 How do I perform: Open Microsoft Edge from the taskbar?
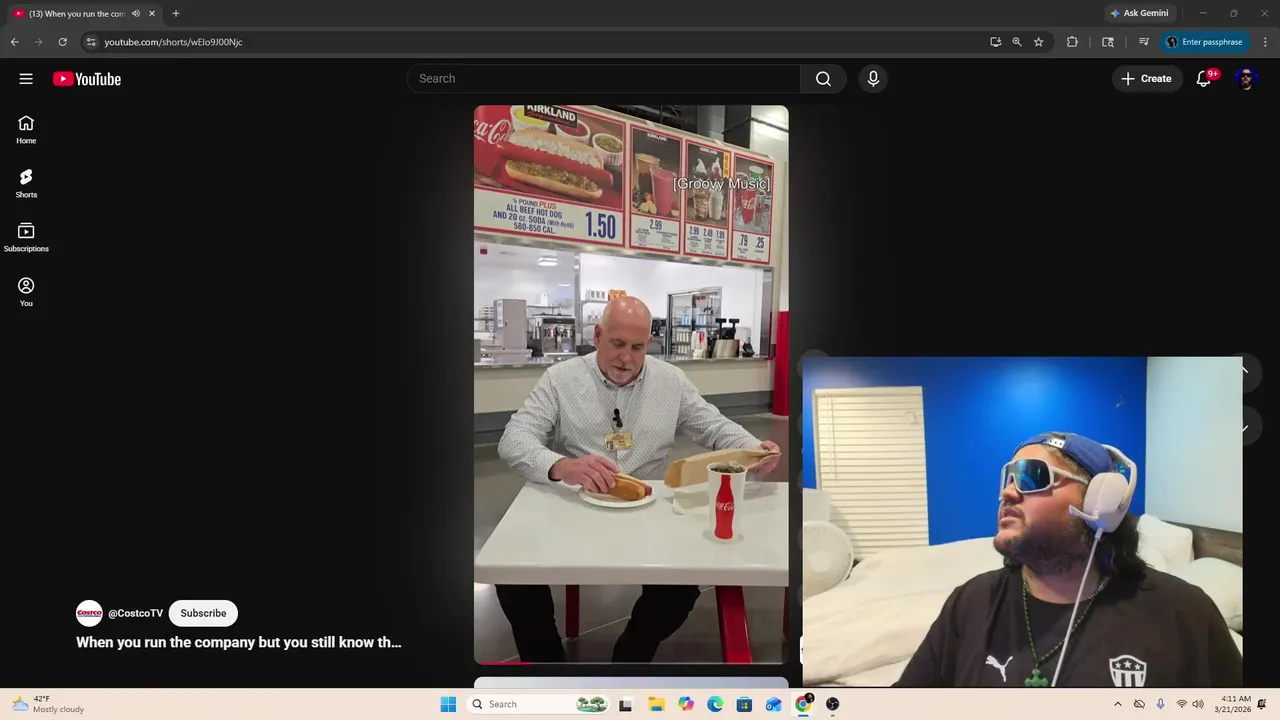click(x=715, y=704)
